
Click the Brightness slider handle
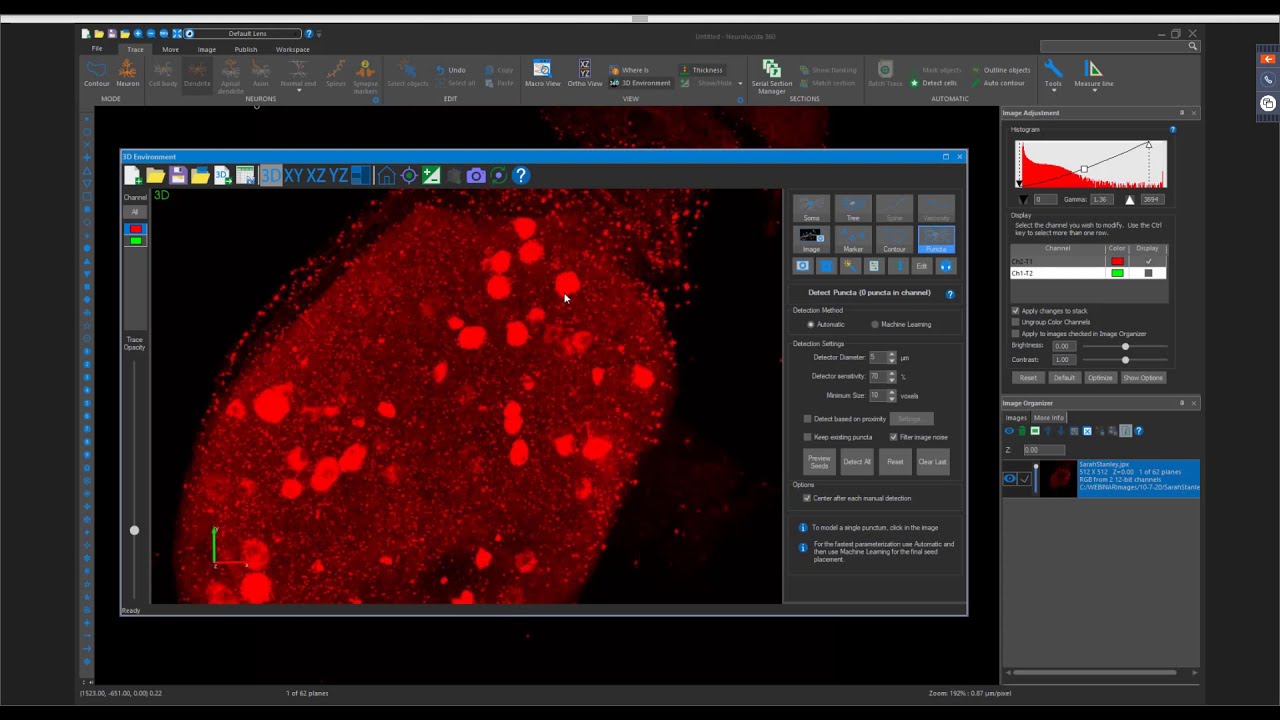[x=1125, y=346]
